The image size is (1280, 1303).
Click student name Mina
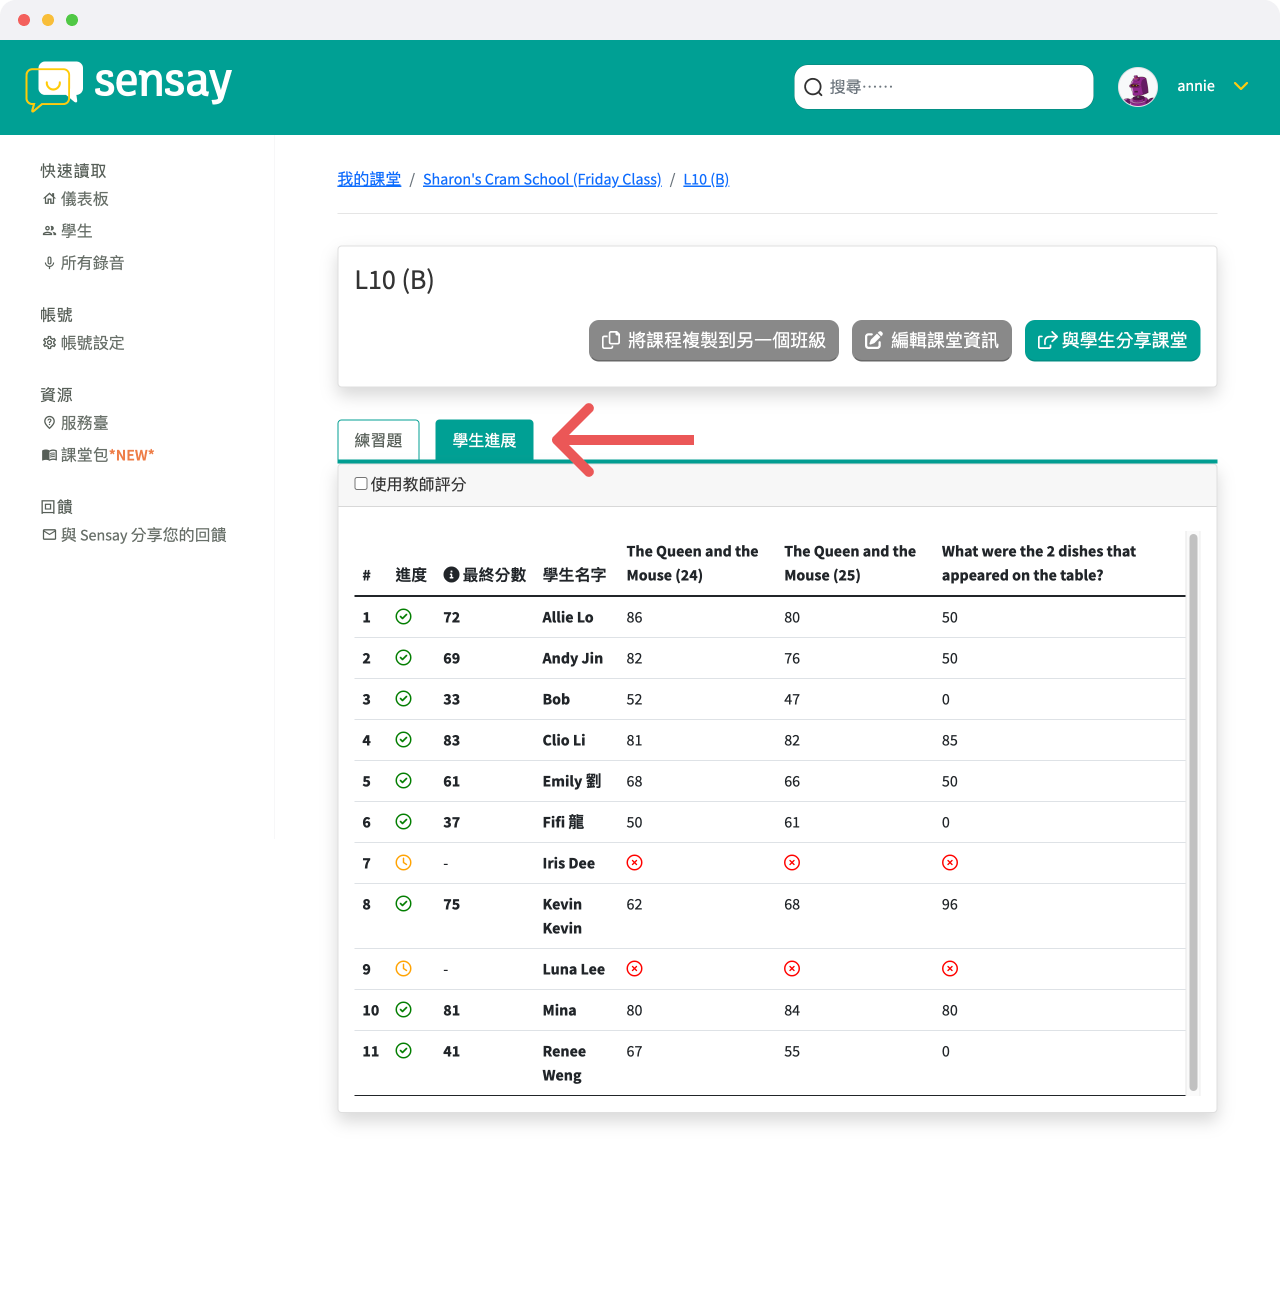[x=559, y=1010]
